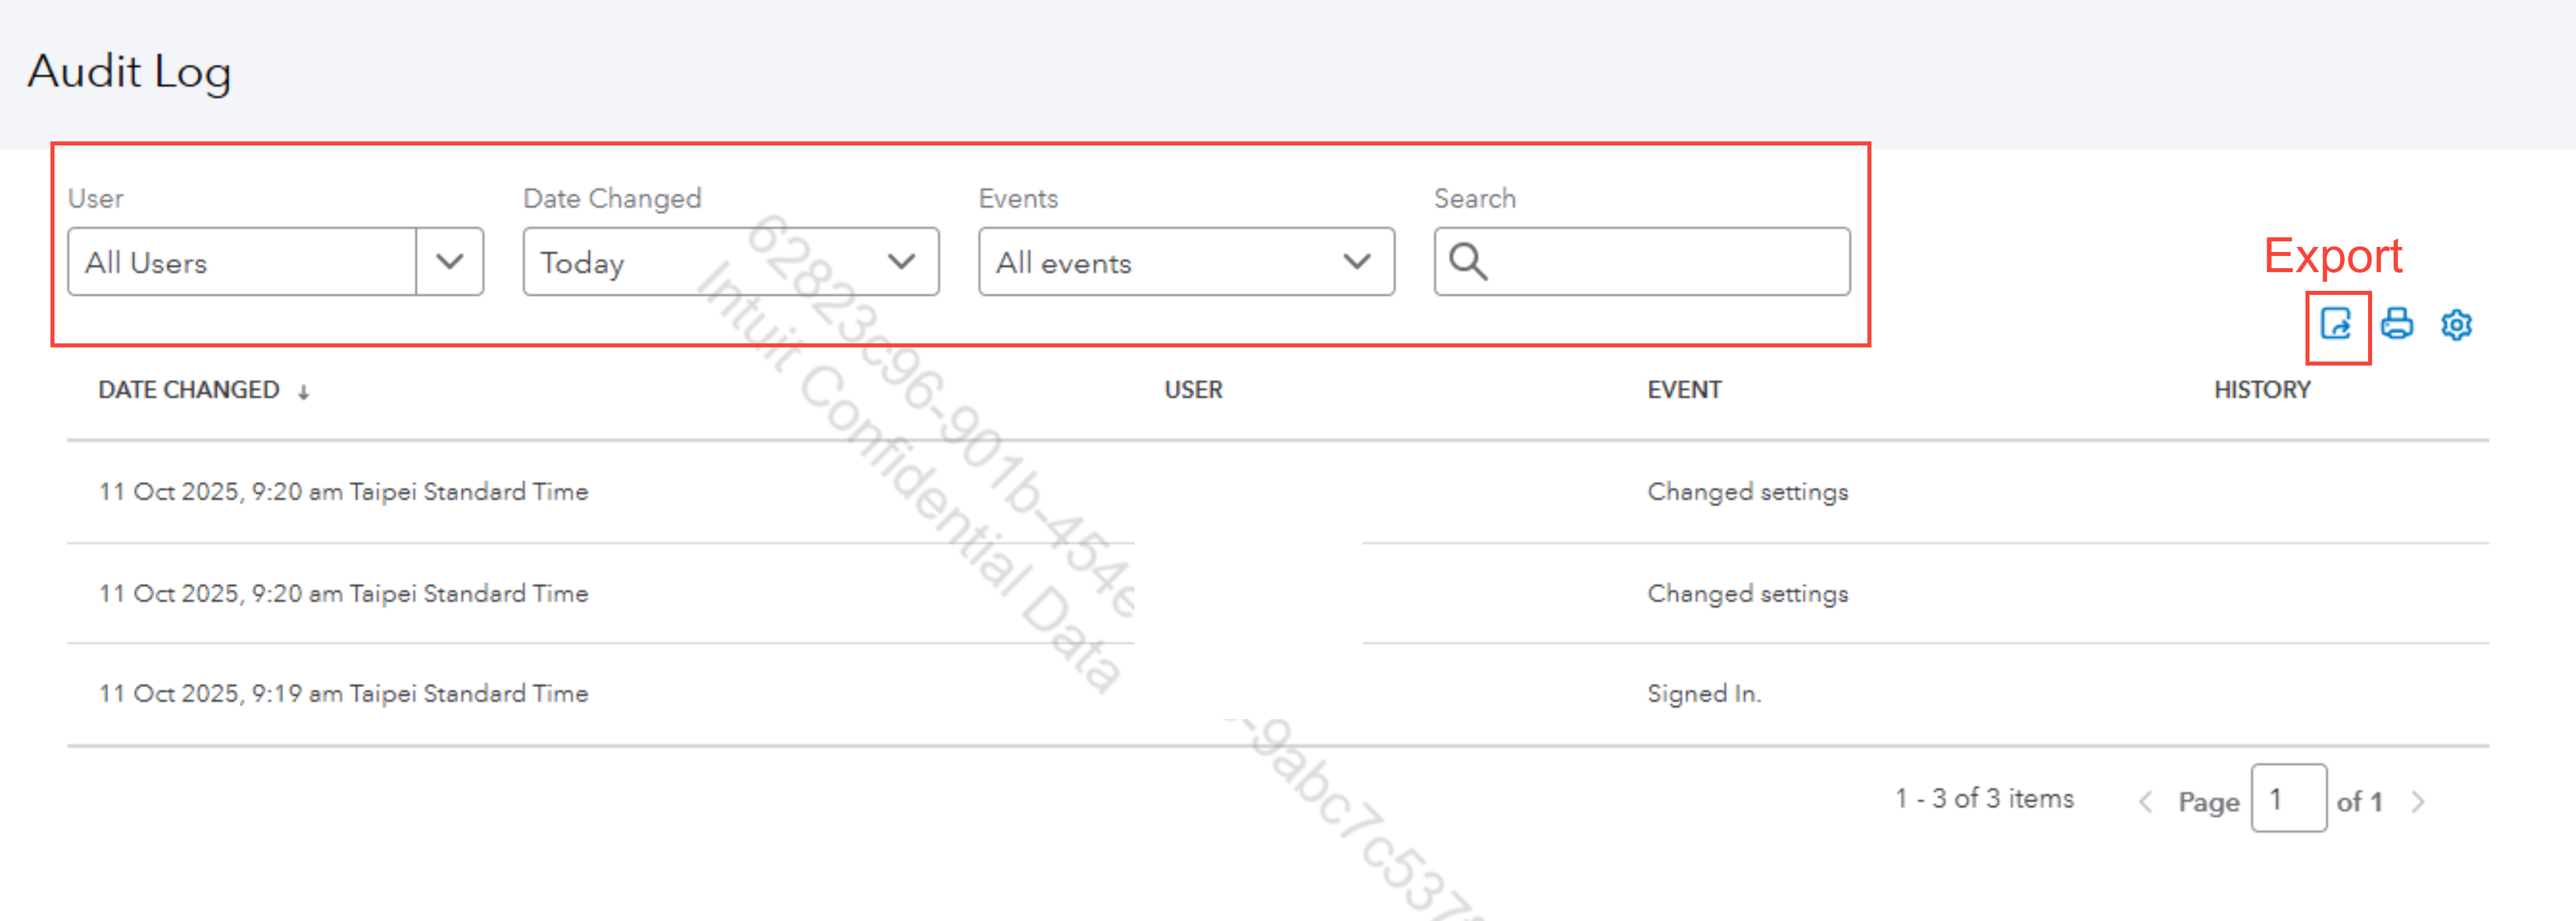Click the Export audit log icon
Screen dimensions: 2576x921
[2336, 325]
